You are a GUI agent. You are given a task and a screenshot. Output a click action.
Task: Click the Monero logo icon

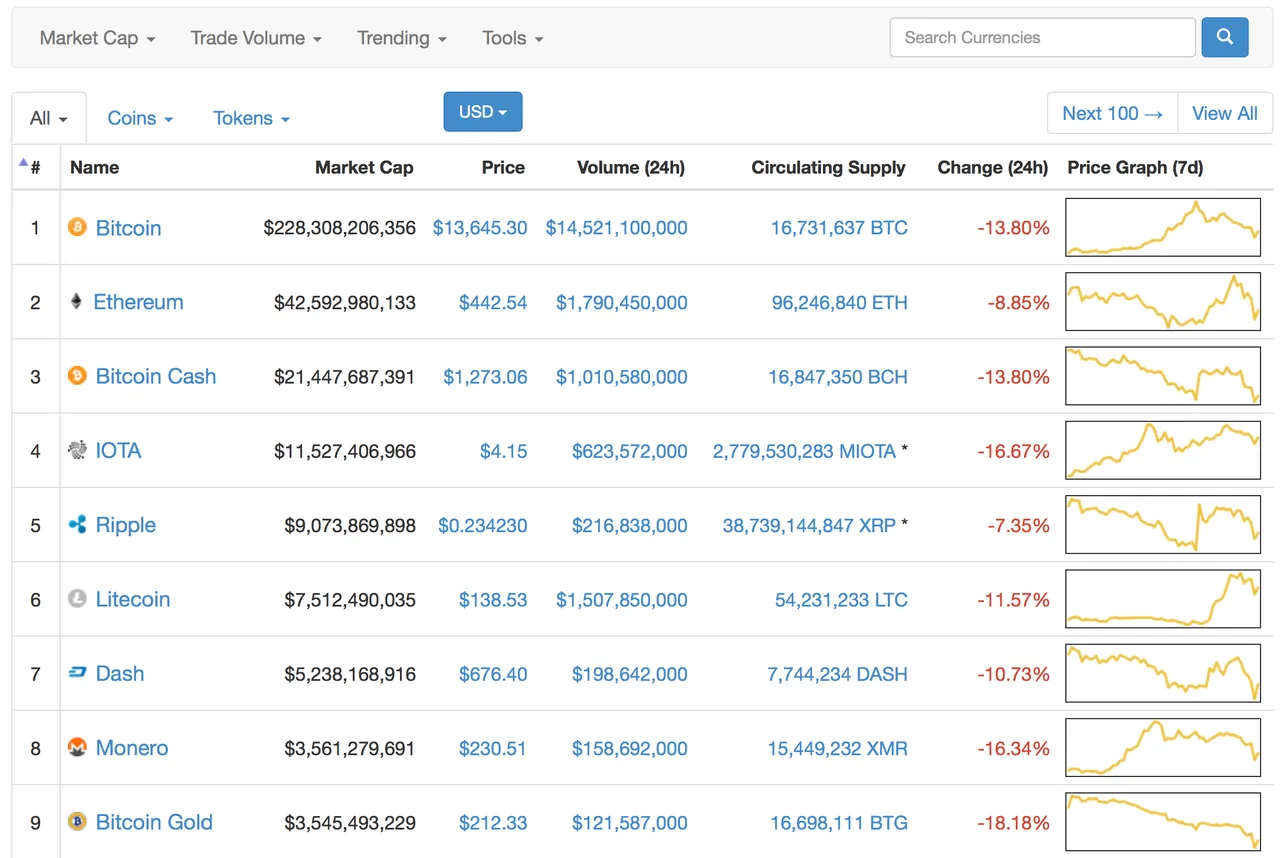click(77, 747)
